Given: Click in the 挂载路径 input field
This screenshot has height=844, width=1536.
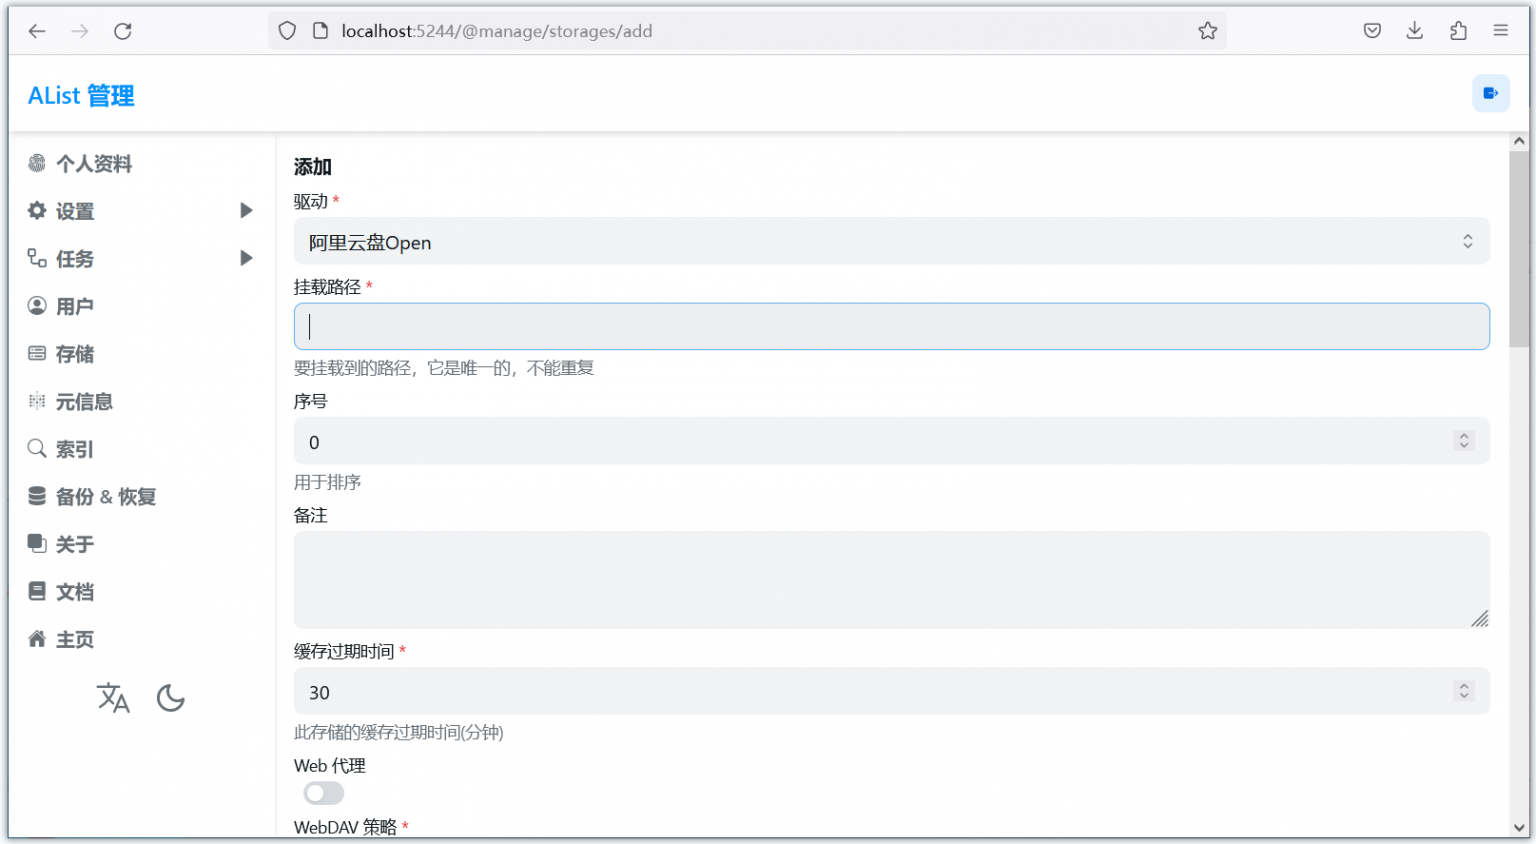Looking at the screenshot, I should [x=890, y=327].
